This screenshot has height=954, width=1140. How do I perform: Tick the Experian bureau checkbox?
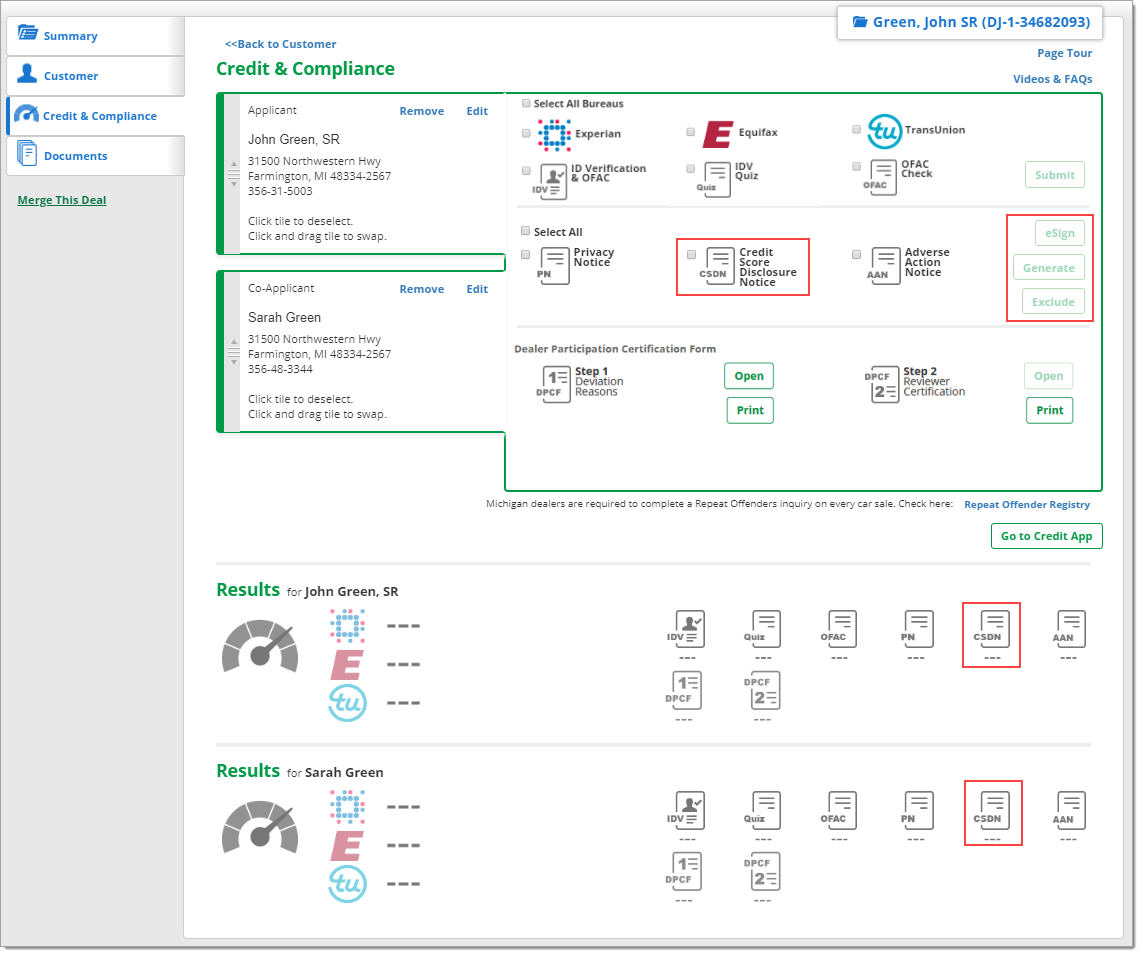tap(526, 133)
